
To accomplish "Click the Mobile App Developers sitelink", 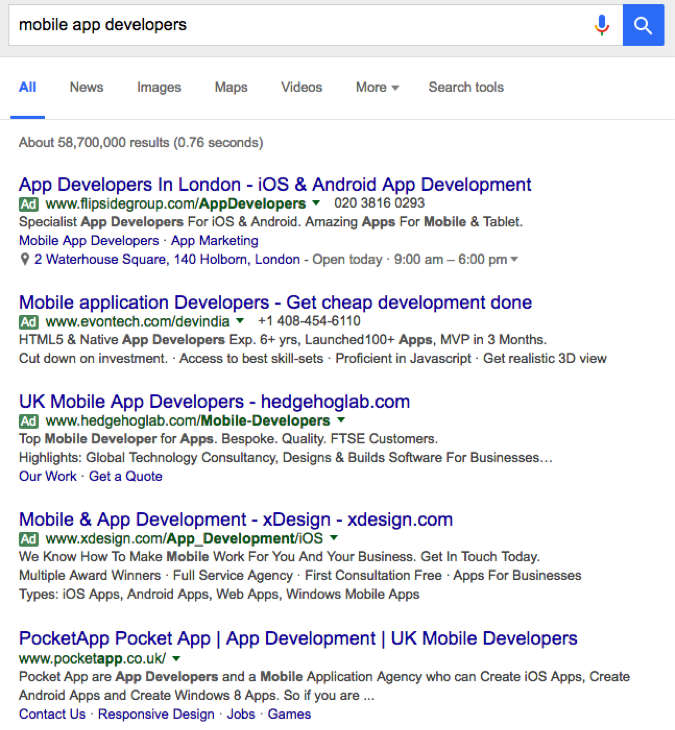I will (89, 241).
